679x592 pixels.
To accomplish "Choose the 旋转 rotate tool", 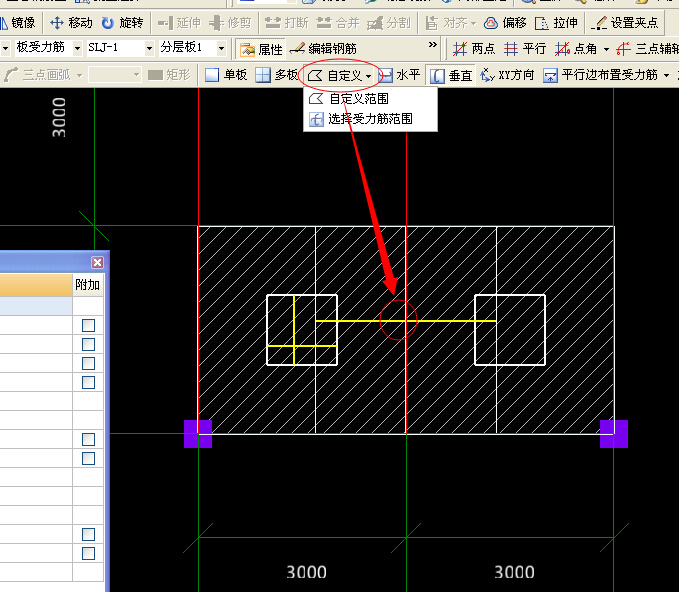I will click(x=123, y=23).
